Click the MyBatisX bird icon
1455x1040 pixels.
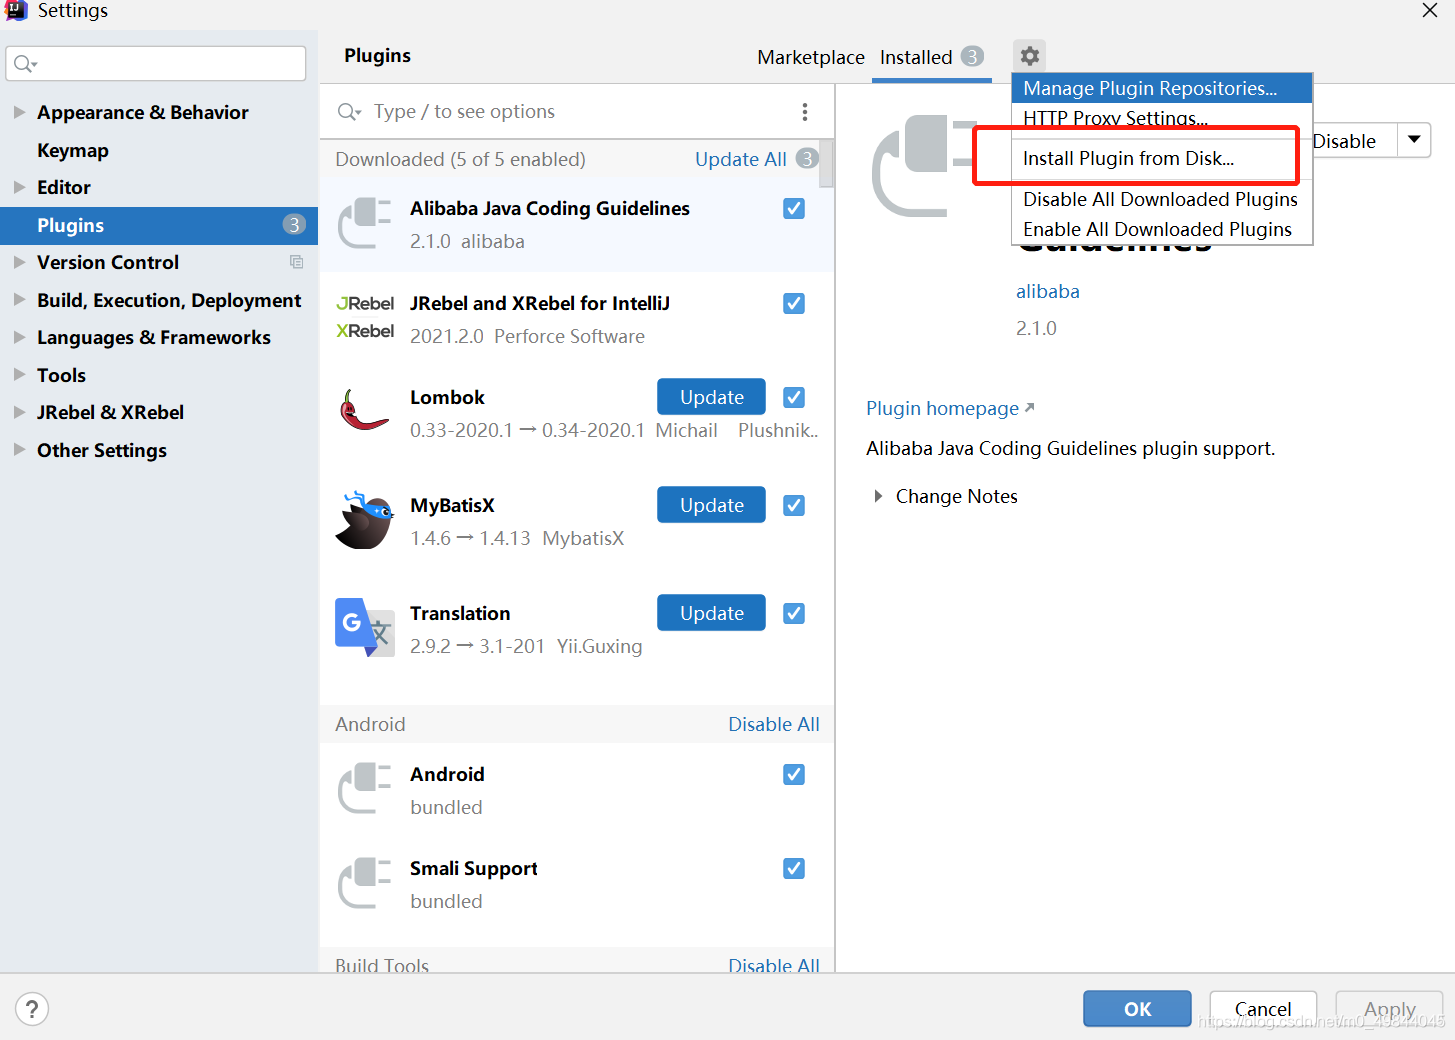pyautogui.click(x=364, y=520)
